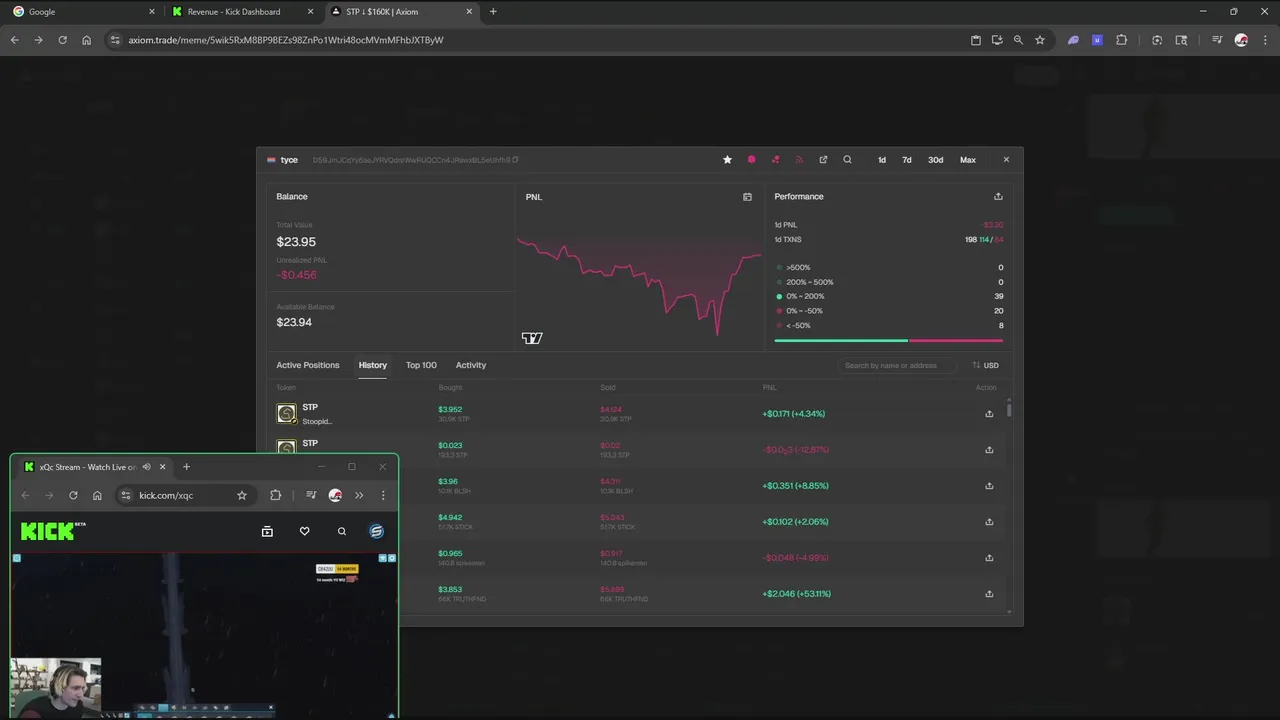Open the Kick user avatar menu
Screen dimensions: 1280x720
376,532
